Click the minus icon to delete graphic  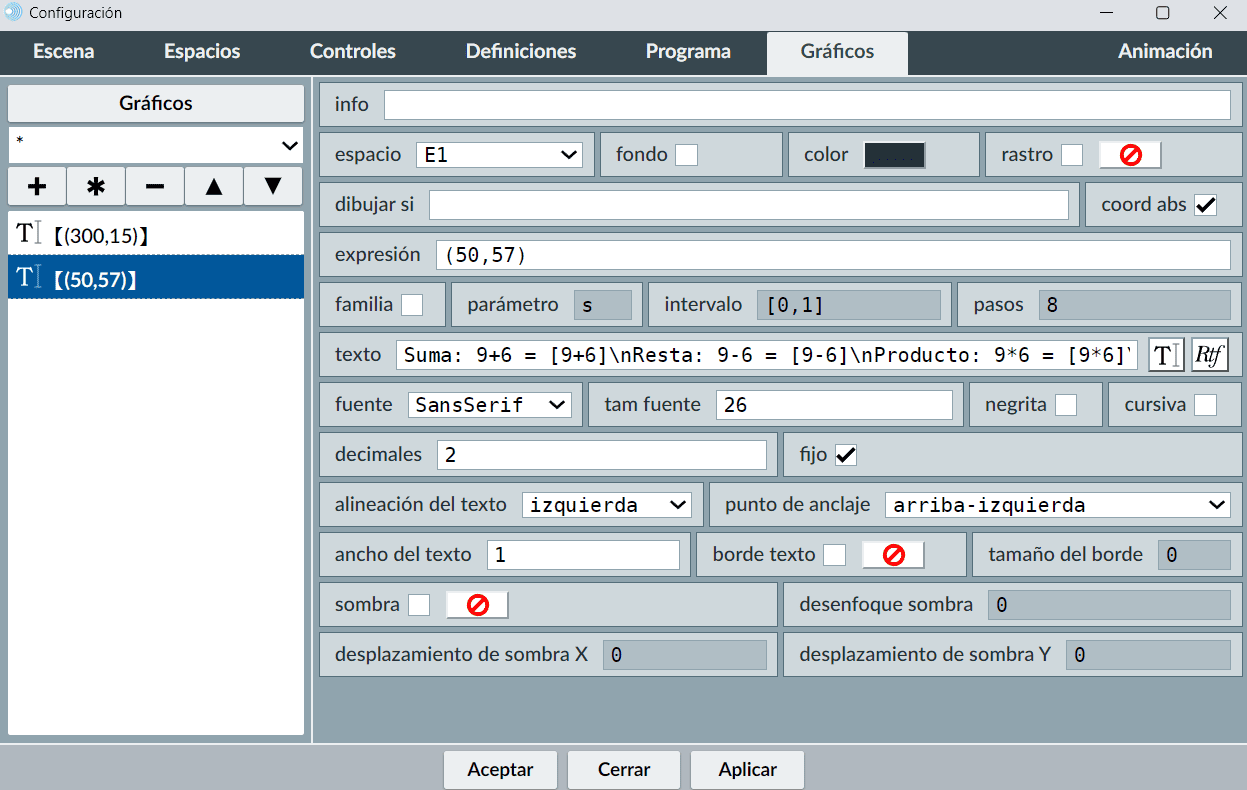155,186
